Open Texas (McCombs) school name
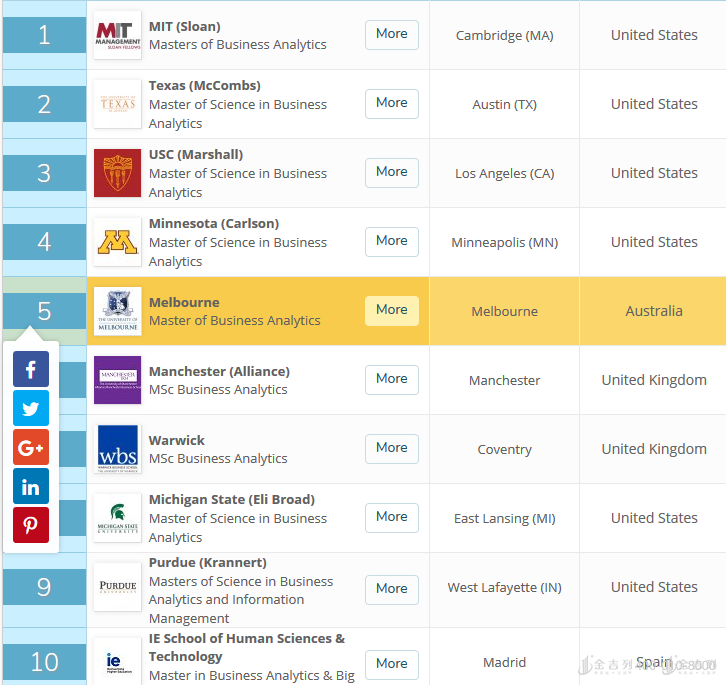Viewport: 726px width, 685px height. (x=205, y=86)
